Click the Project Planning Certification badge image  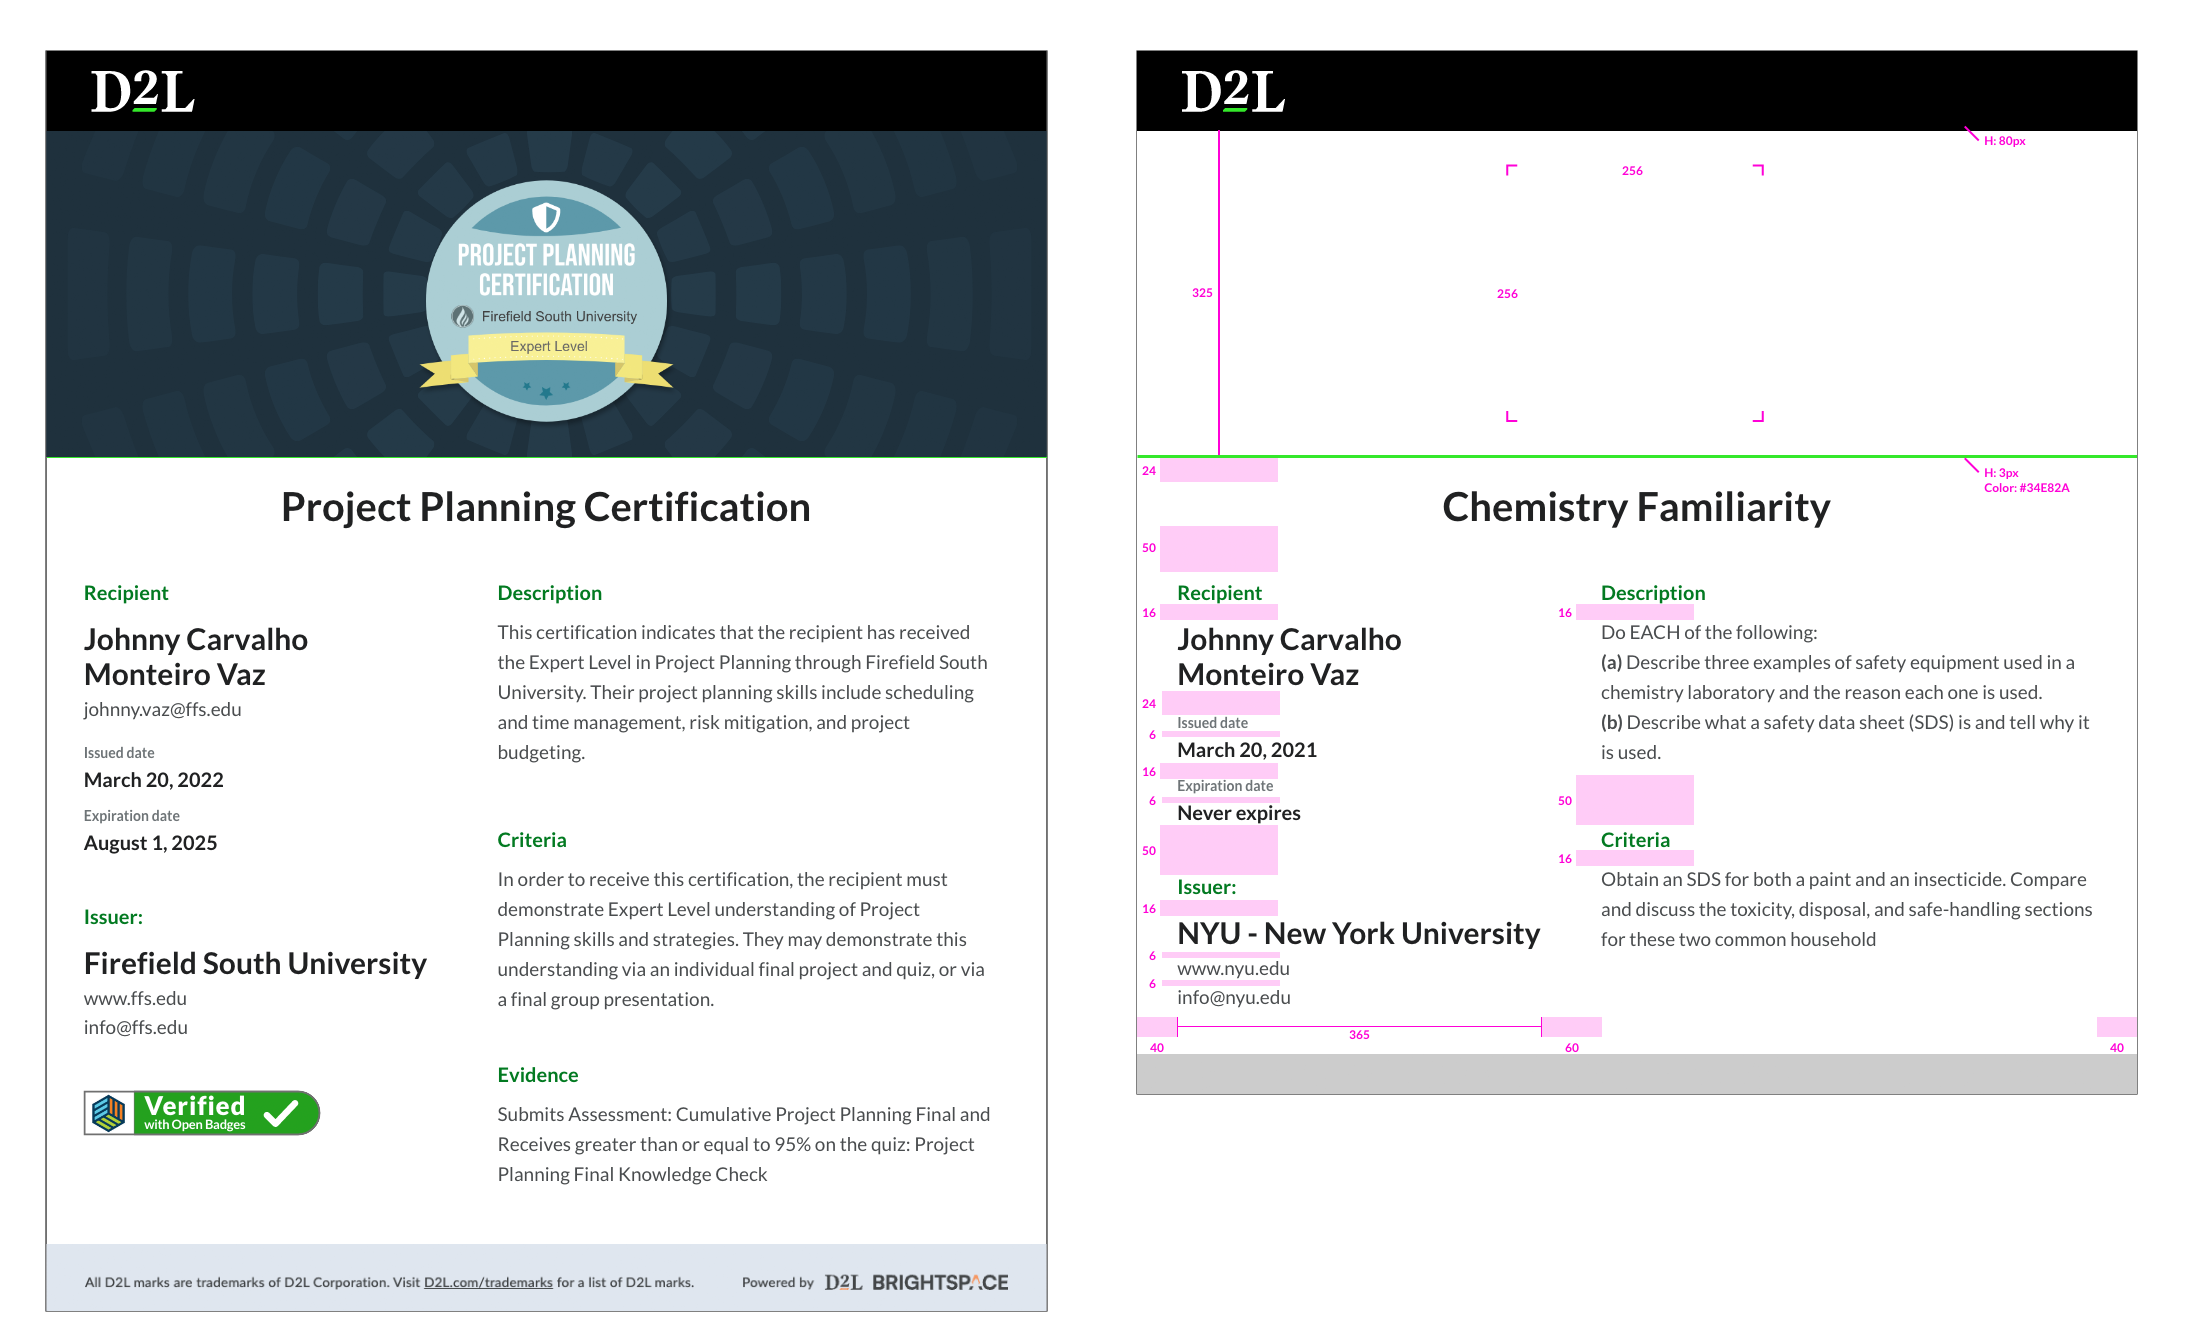(x=546, y=300)
